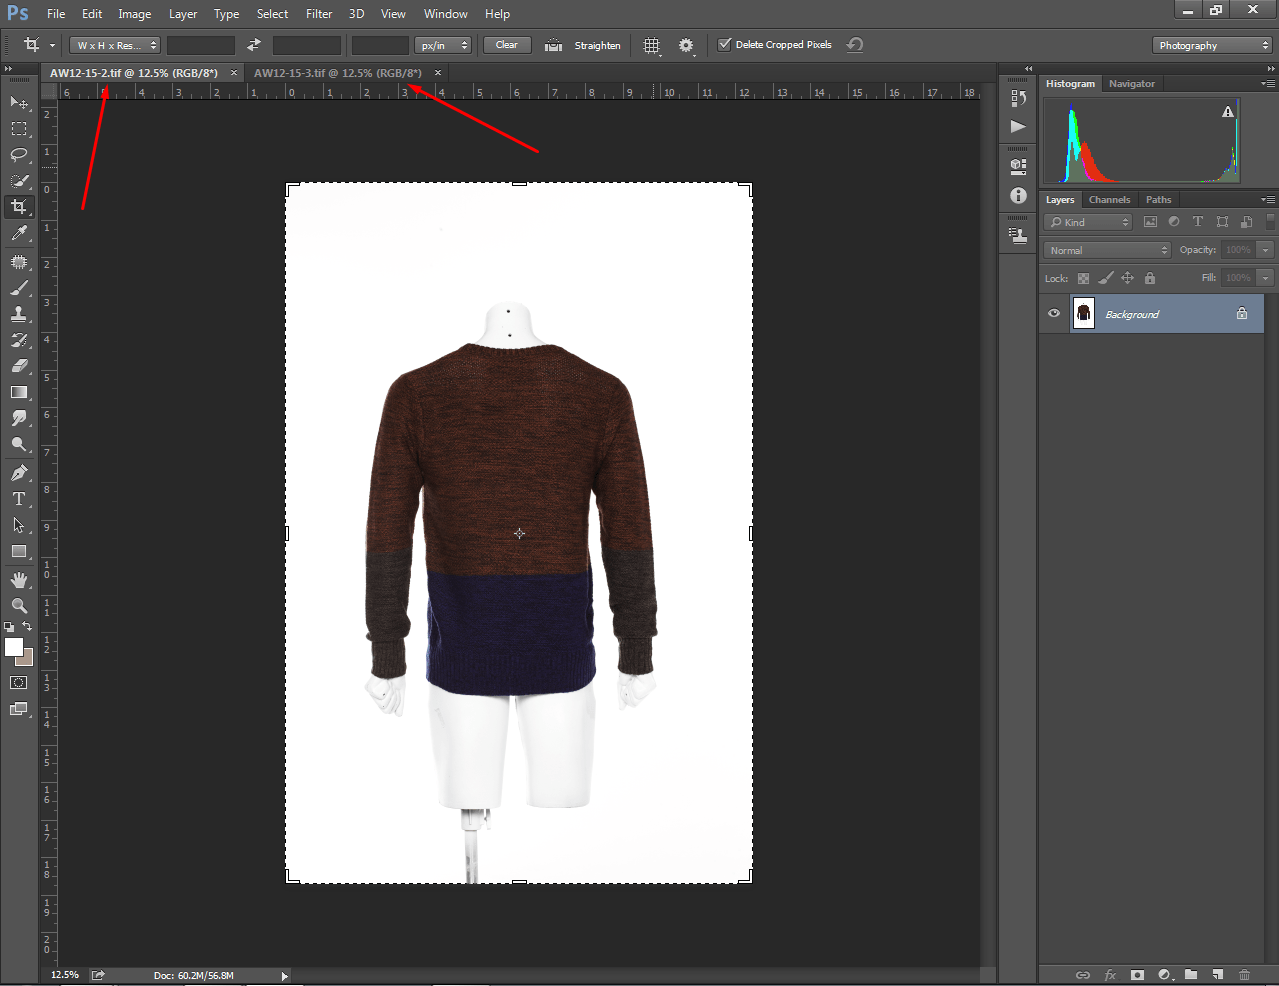Open the Histogram panel flyout menu
Viewport: 1279px width, 986px height.
[1268, 83]
